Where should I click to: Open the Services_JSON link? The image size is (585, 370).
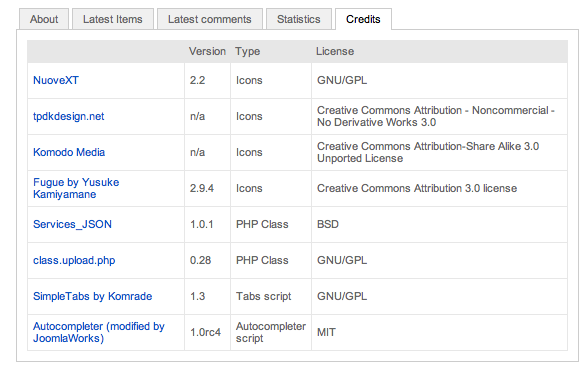(x=72, y=224)
